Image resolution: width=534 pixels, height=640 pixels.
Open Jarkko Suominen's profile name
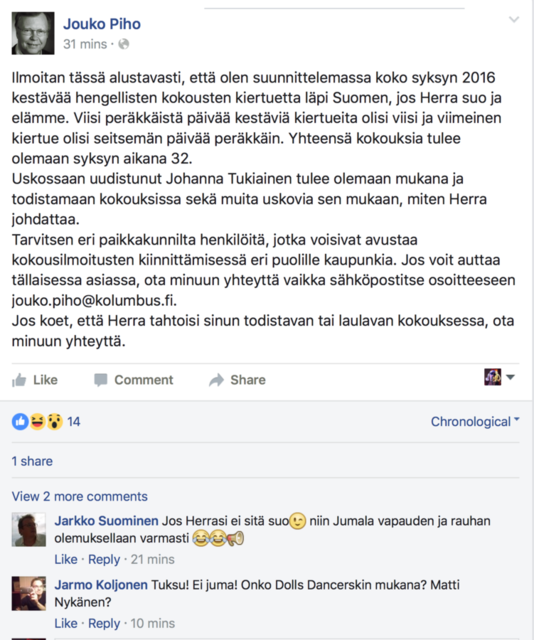coord(106,521)
